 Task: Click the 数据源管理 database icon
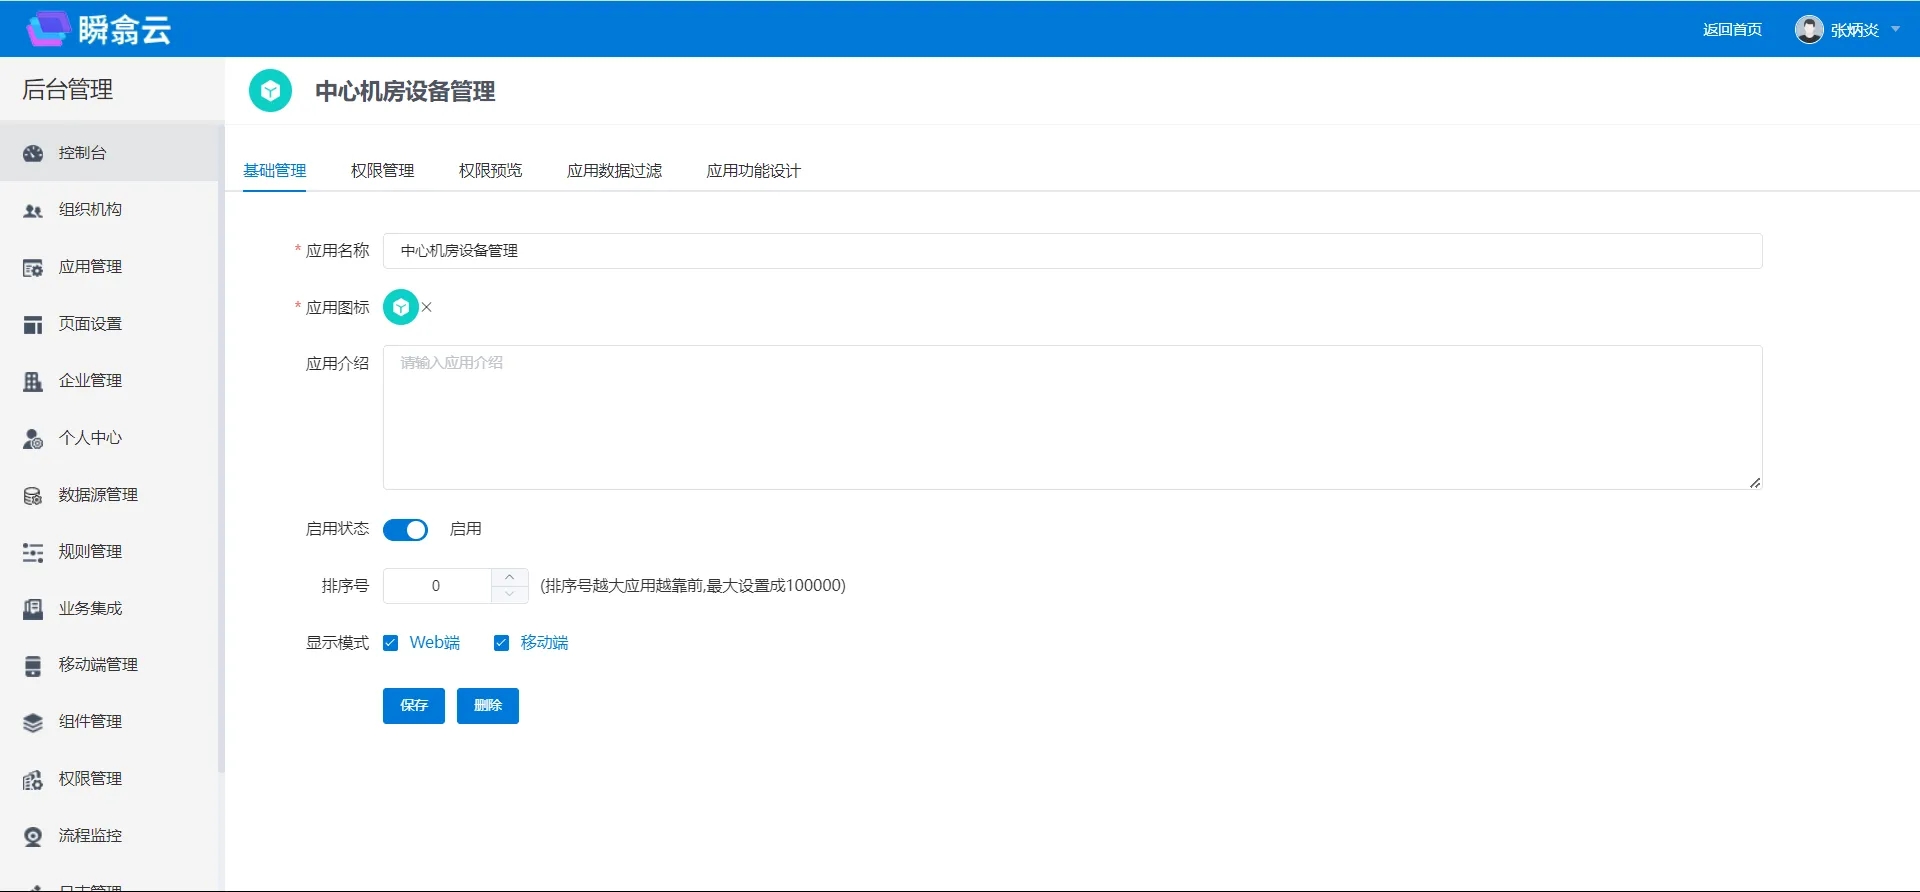coord(33,495)
